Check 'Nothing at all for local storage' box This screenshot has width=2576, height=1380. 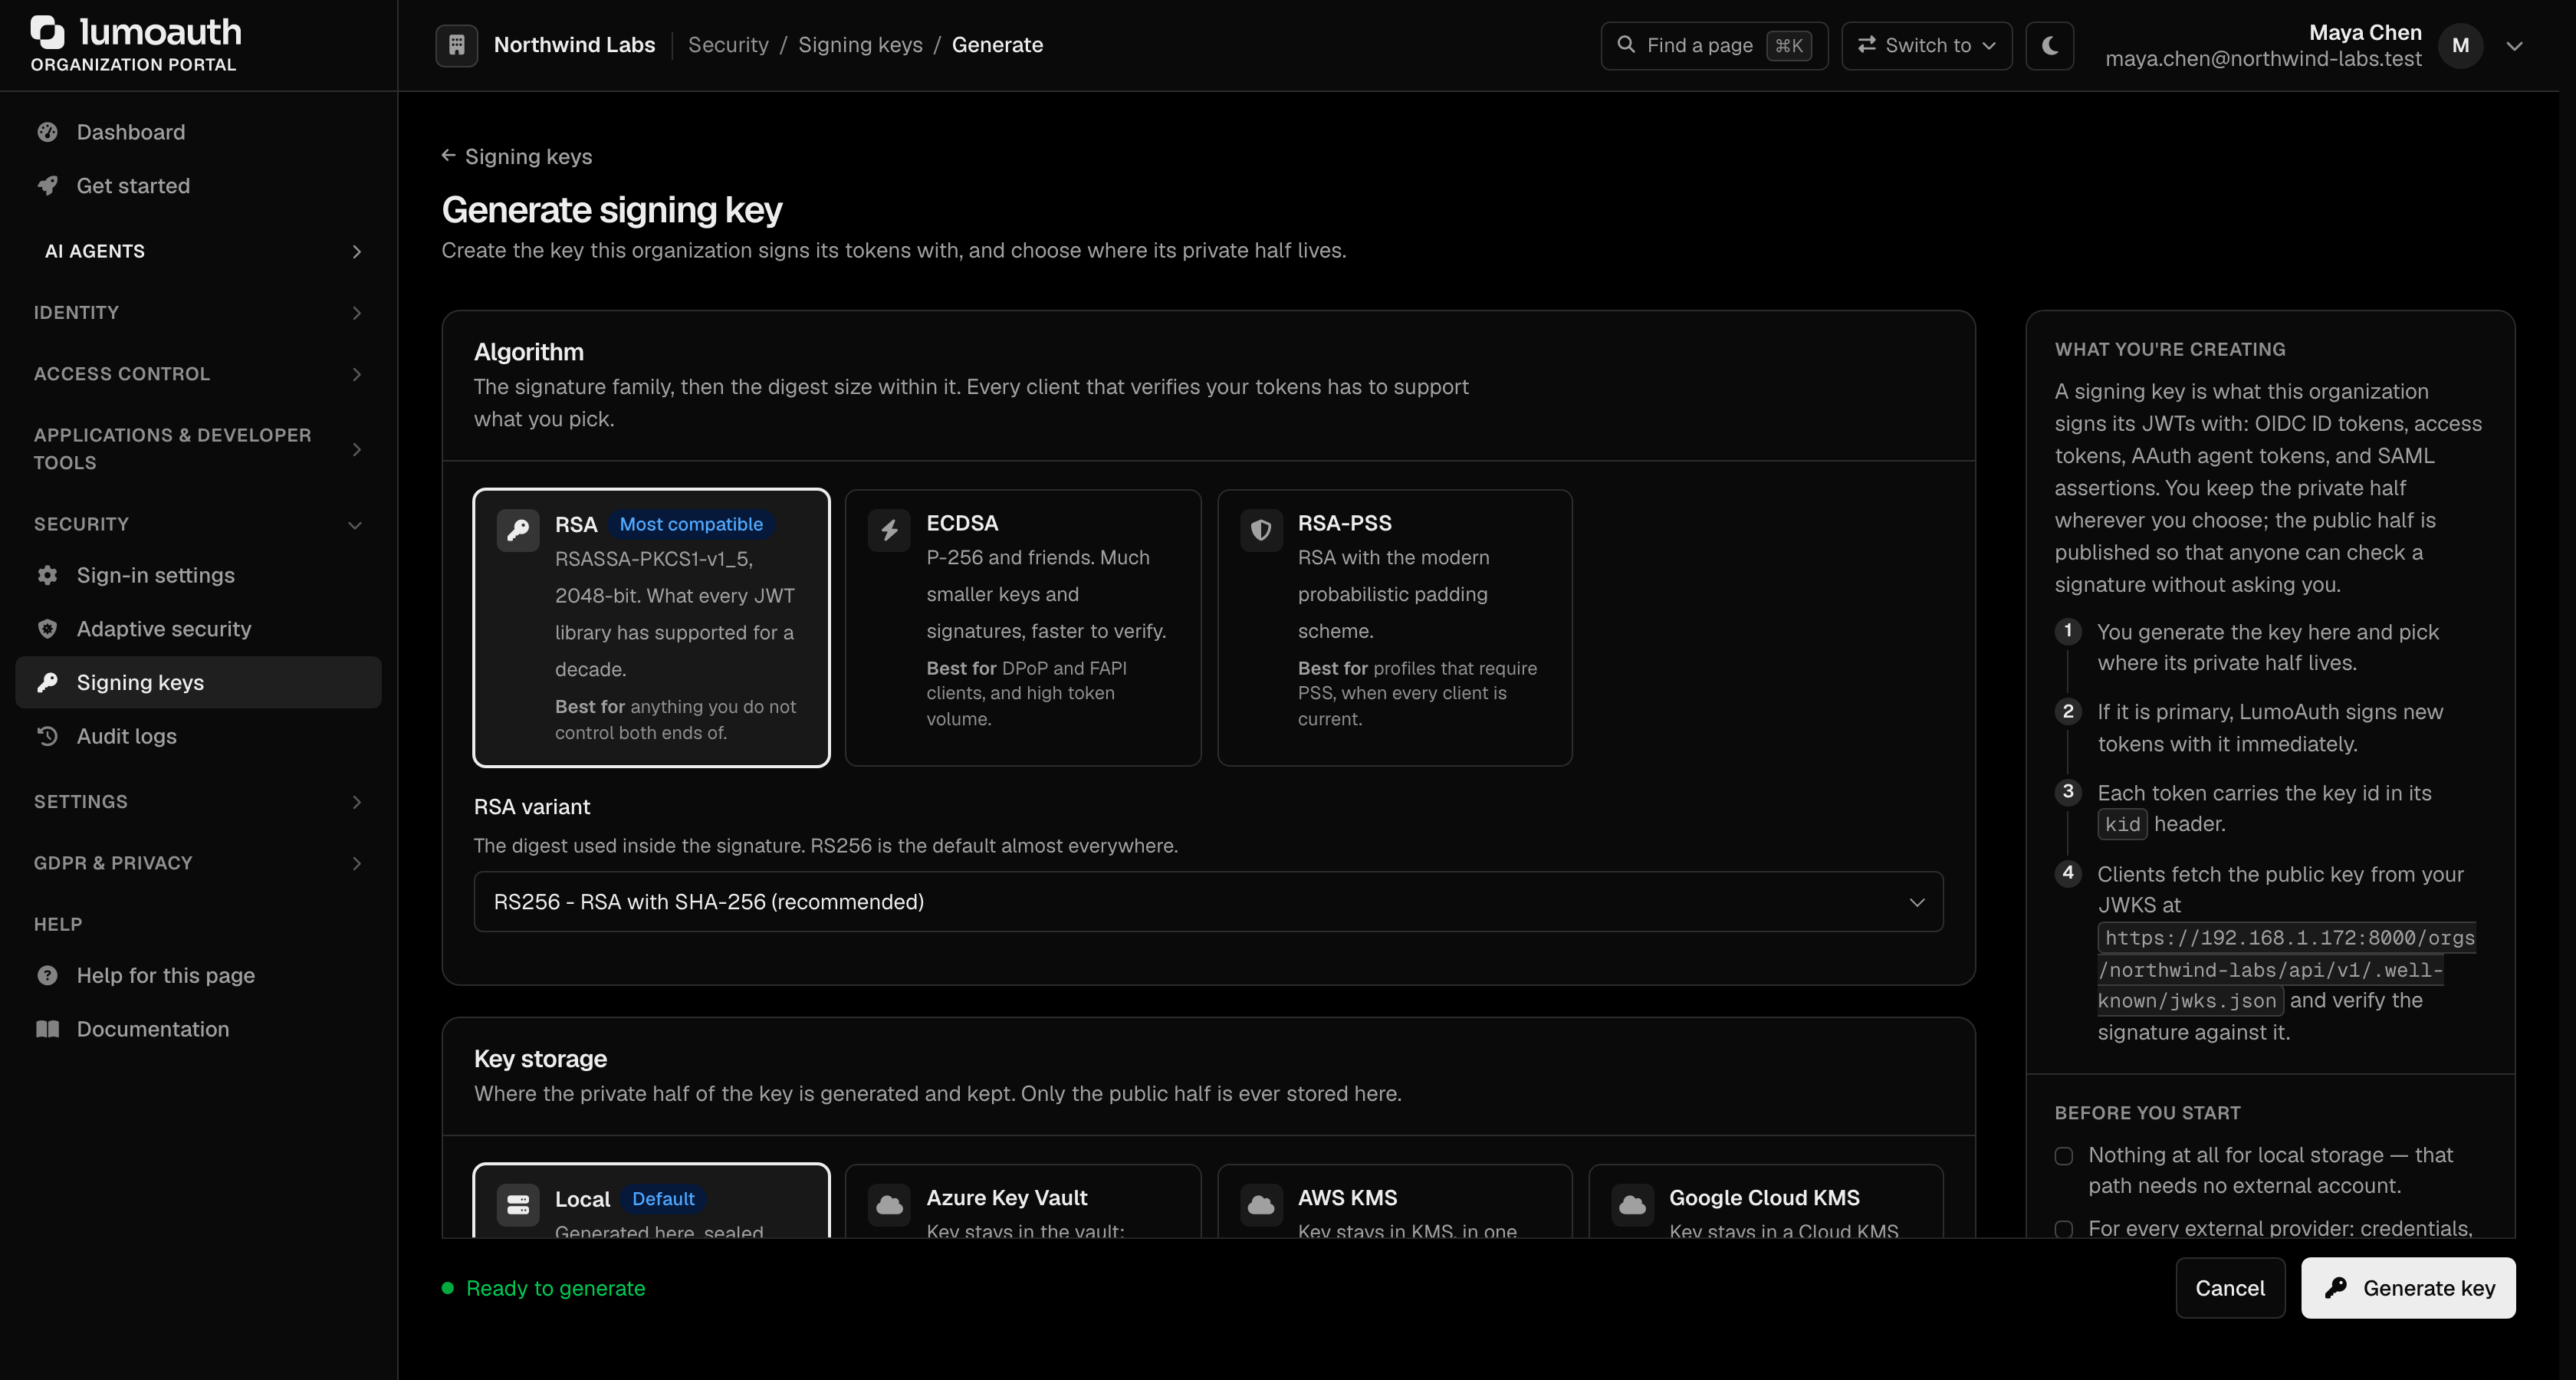pyautogui.click(x=2064, y=1156)
